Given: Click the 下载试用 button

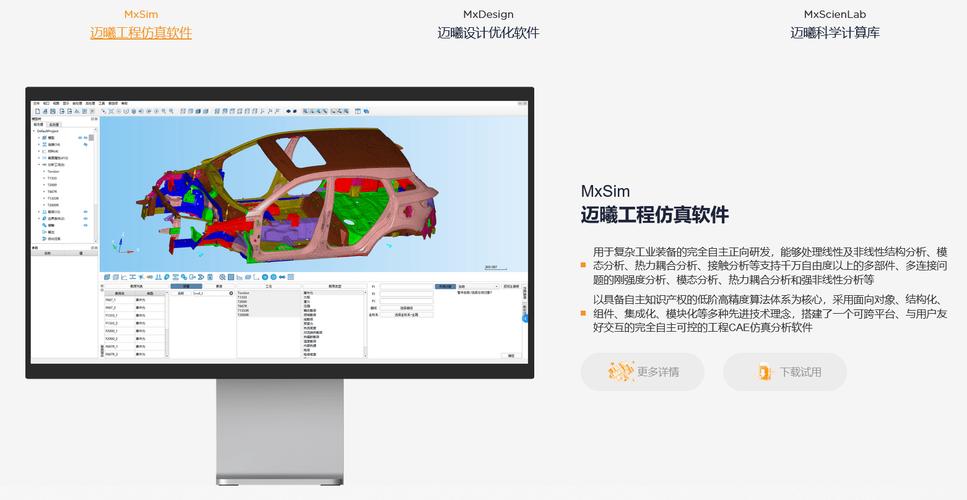Looking at the screenshot, I should [x=784, y=372].
